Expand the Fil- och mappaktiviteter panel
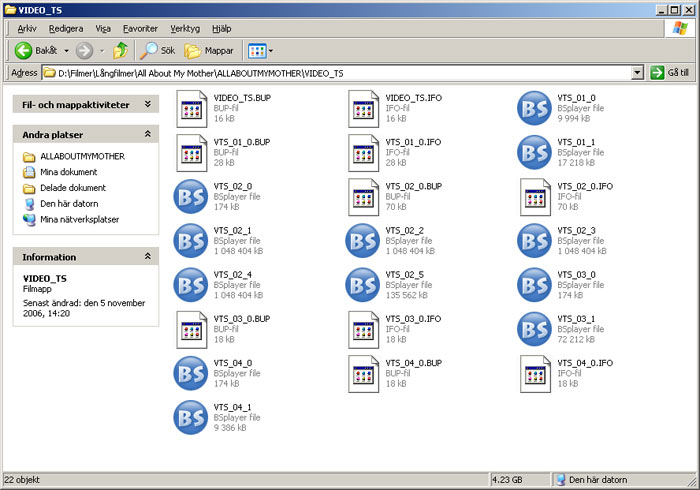Screen dimensions: 700x490 point(148,104)
